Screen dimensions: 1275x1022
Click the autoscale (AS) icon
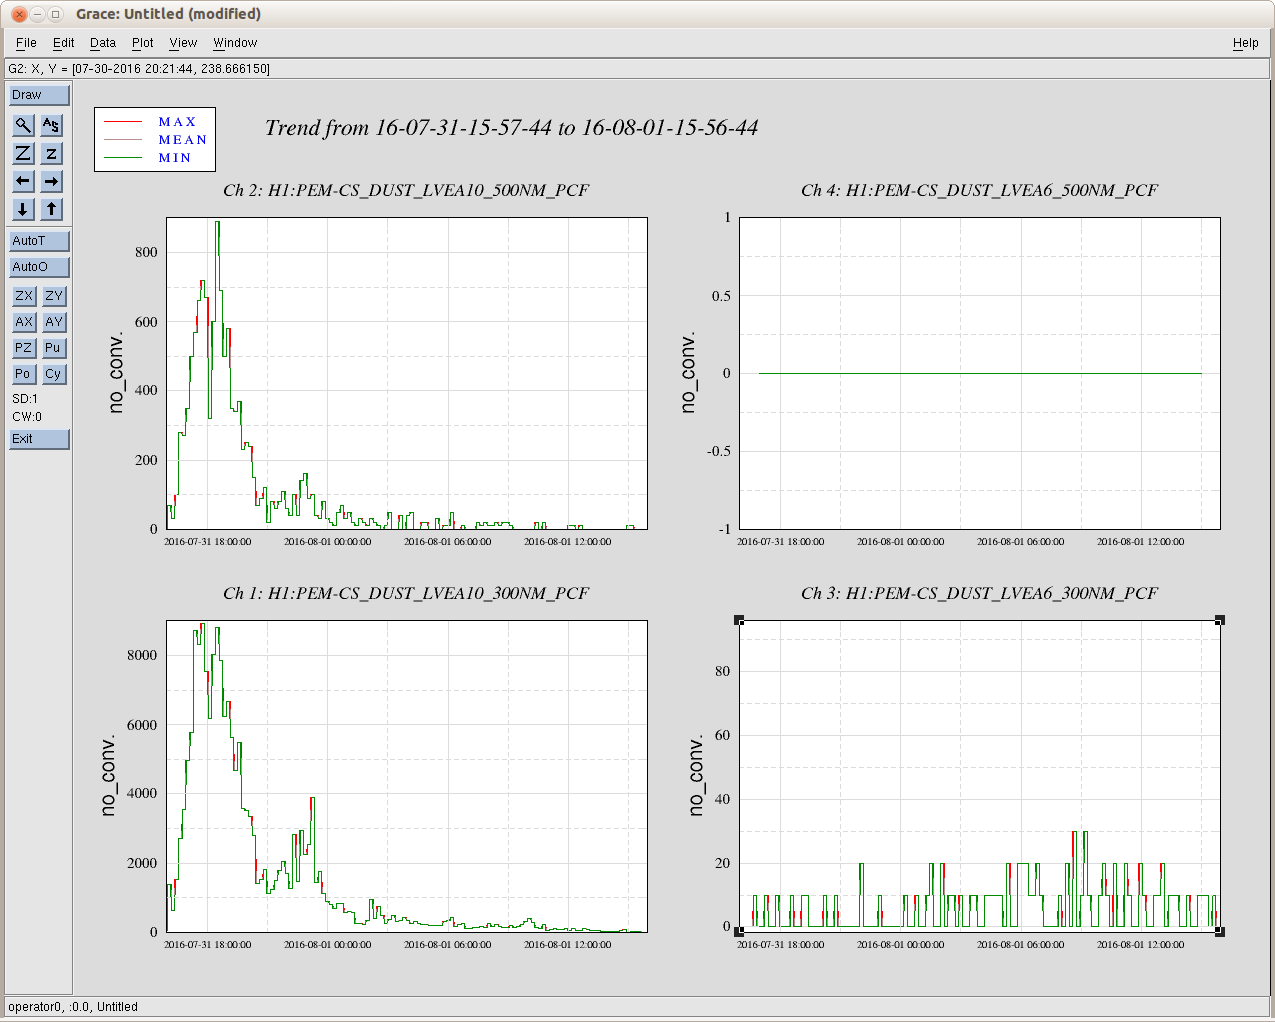click(52, 125)
